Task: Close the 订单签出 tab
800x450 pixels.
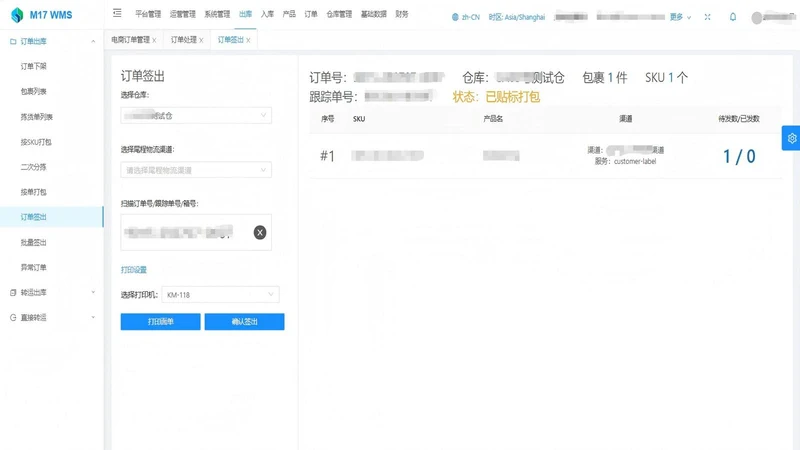Action: pos(248,40)
